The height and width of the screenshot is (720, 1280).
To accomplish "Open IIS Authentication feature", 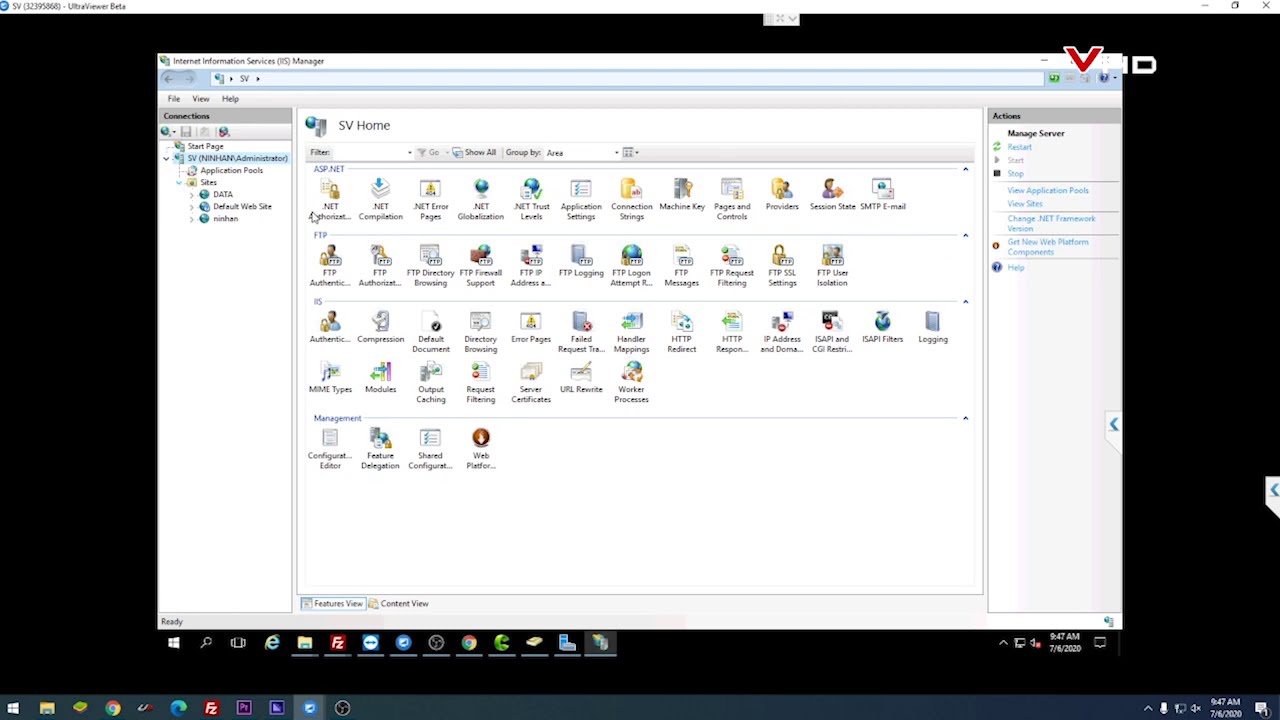I will 330,328.
